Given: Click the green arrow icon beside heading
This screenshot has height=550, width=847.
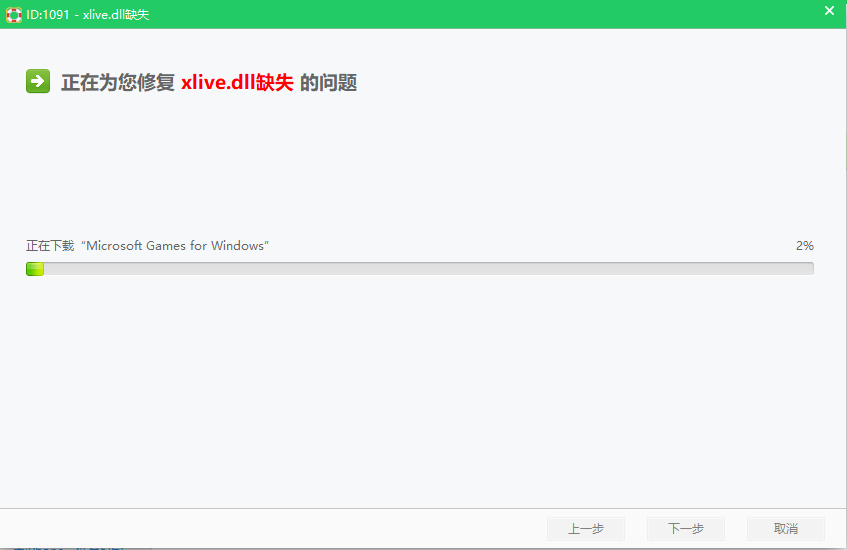Looking at the screenshot, I should [x=38, y=82].
